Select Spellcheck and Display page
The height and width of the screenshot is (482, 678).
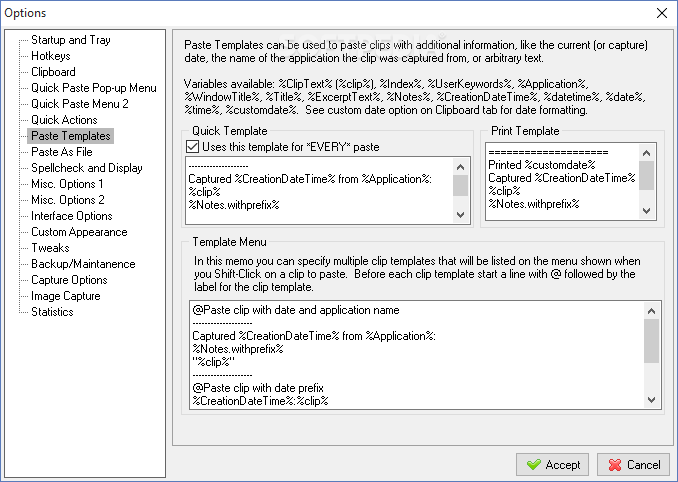pyautogui.click(x=86, y=168)
